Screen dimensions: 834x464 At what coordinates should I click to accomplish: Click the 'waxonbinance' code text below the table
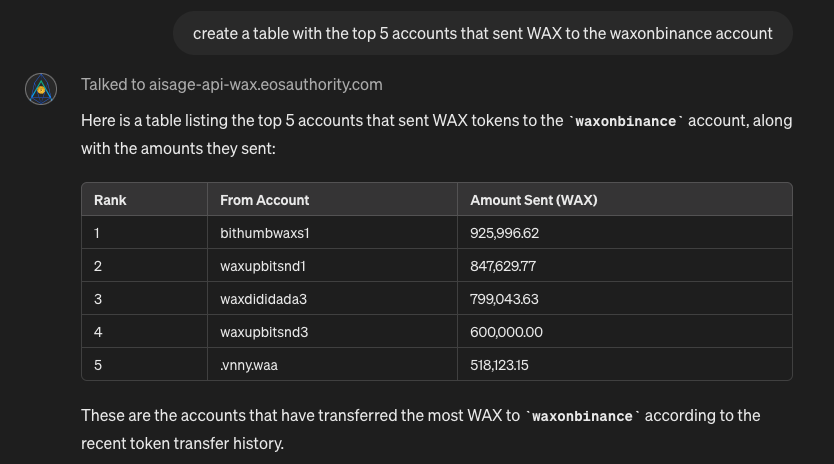[x=582, y=416]
